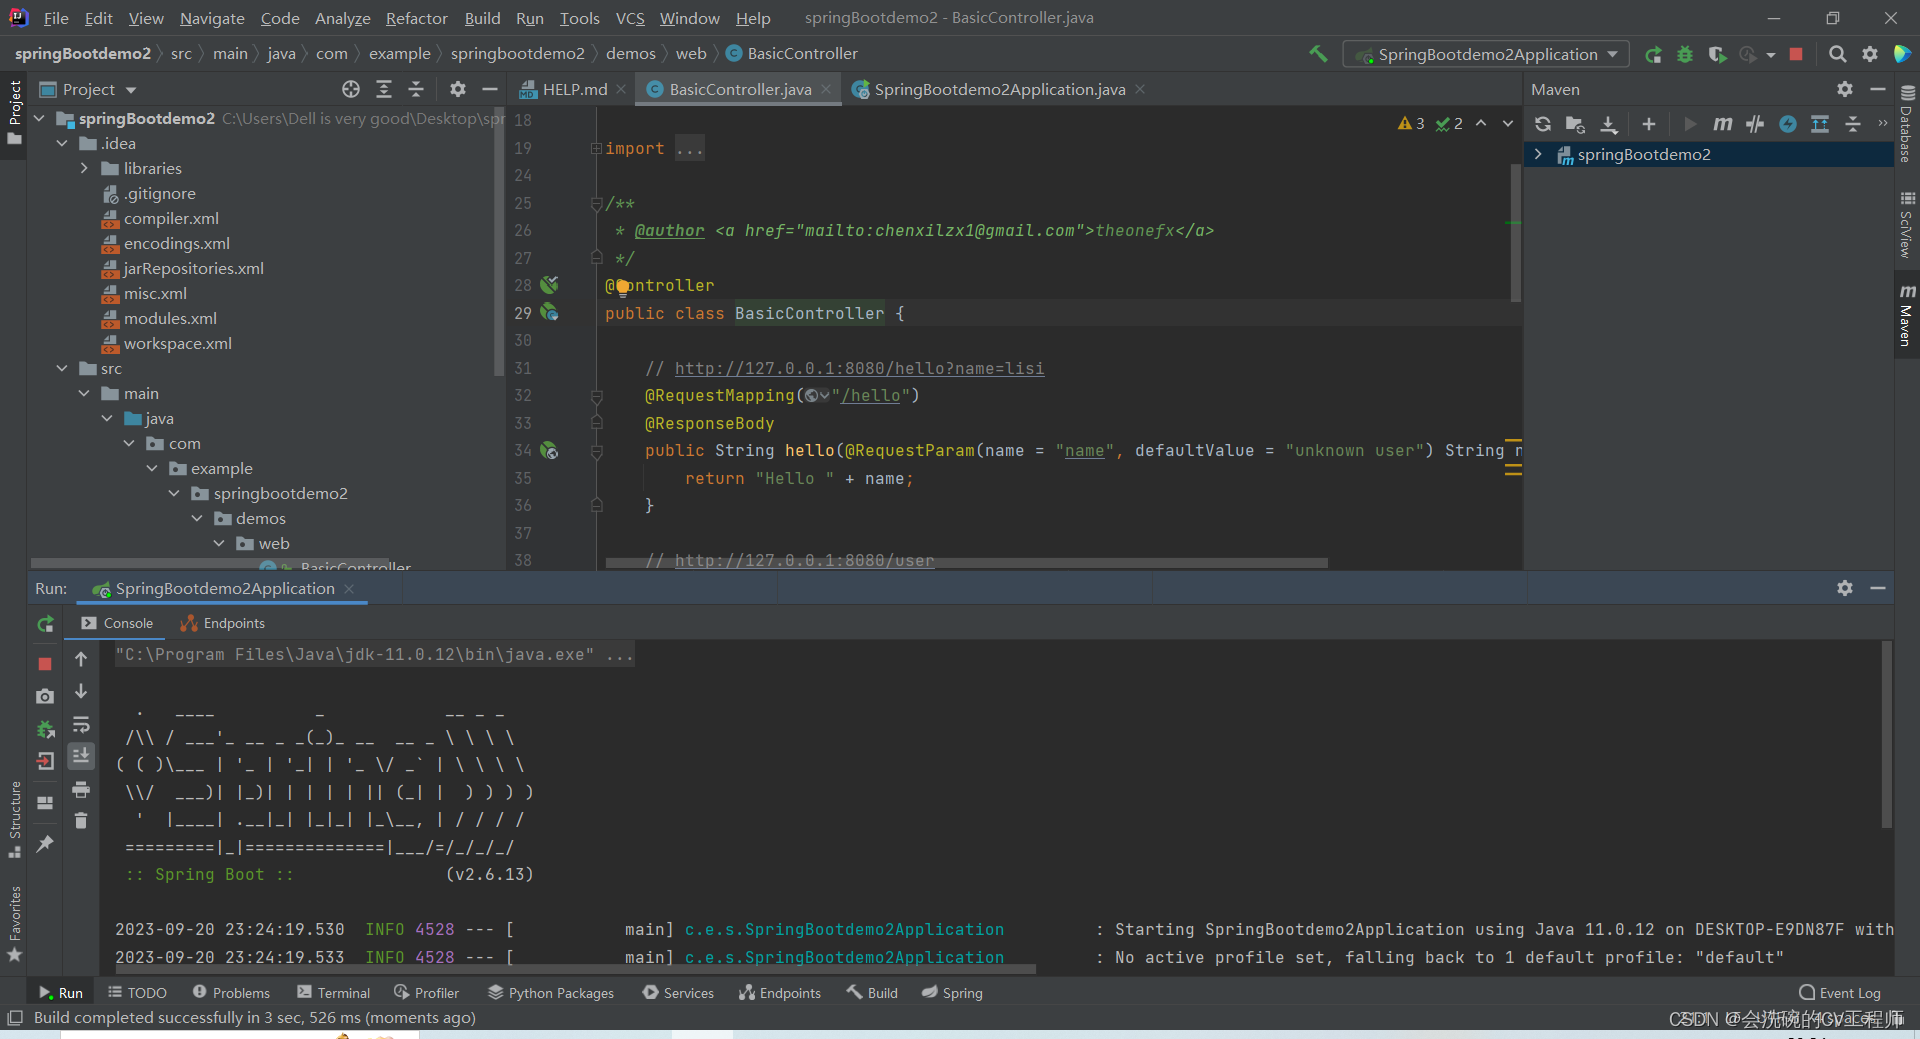Click the web breadcrumb in navigation bar
The width and height of the screenshot is (1920, 1039).
tap(691, 54)
